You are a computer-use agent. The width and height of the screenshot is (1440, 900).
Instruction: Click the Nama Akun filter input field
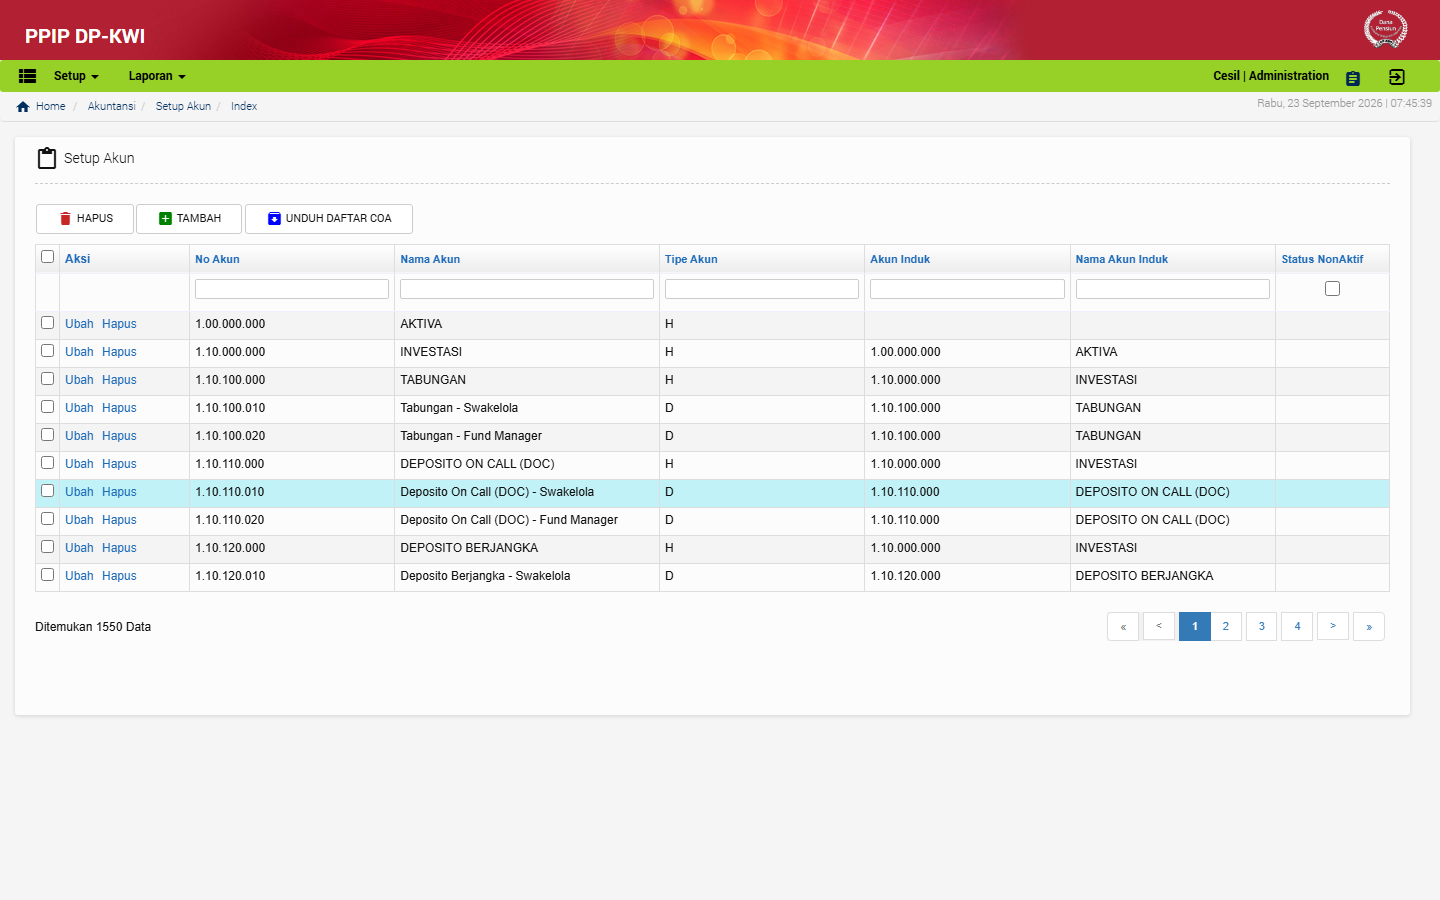[x=527, y=289]
